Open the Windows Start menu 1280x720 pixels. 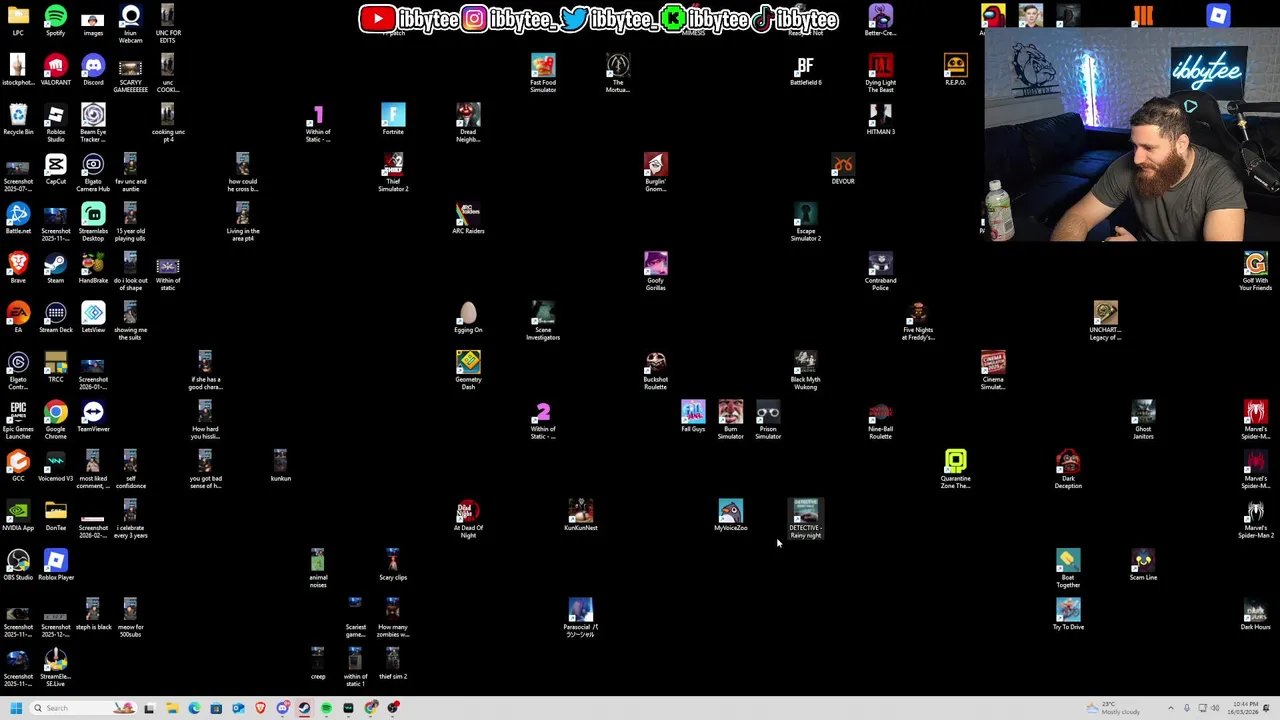(x=15, y=708)
